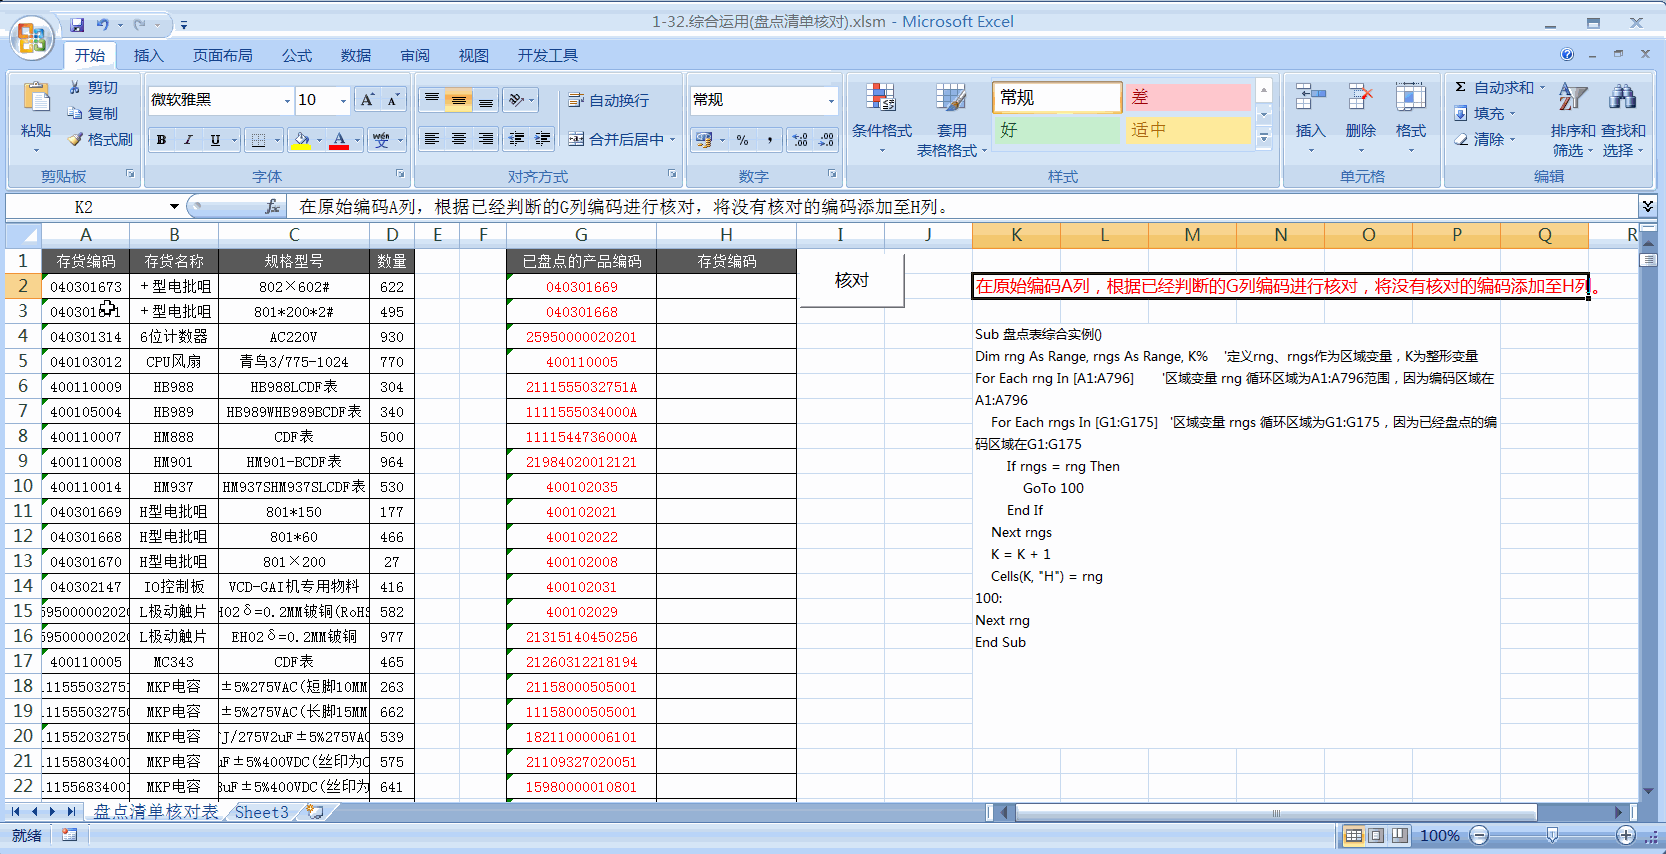Open the Name Box dropdown arrow
The width and height of the screenshot is (1666, 854).
[x=174, y=207]
